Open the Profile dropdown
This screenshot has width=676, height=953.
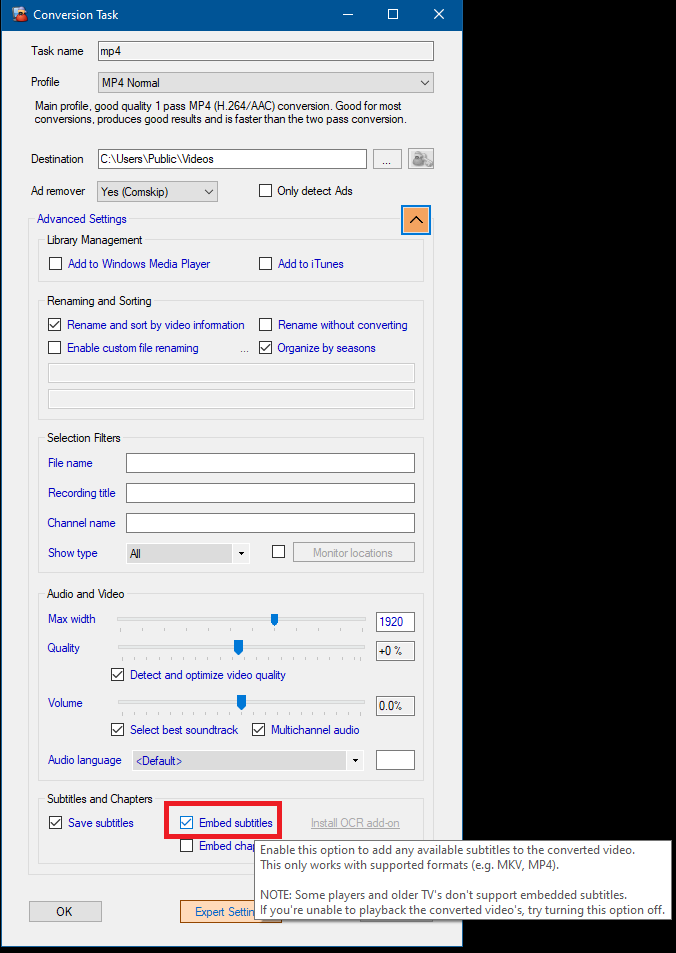pos(265,83)
